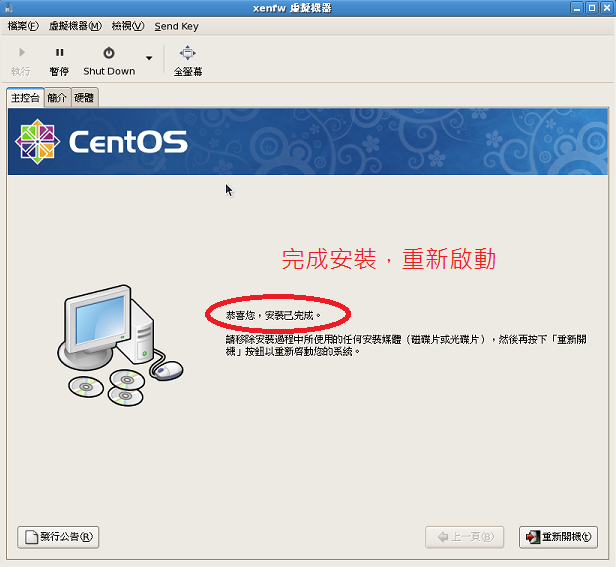The width and height of the screenshot is (616, 567).
Task: Click the window menu icon in title bar
Action: tap(8, 7)
